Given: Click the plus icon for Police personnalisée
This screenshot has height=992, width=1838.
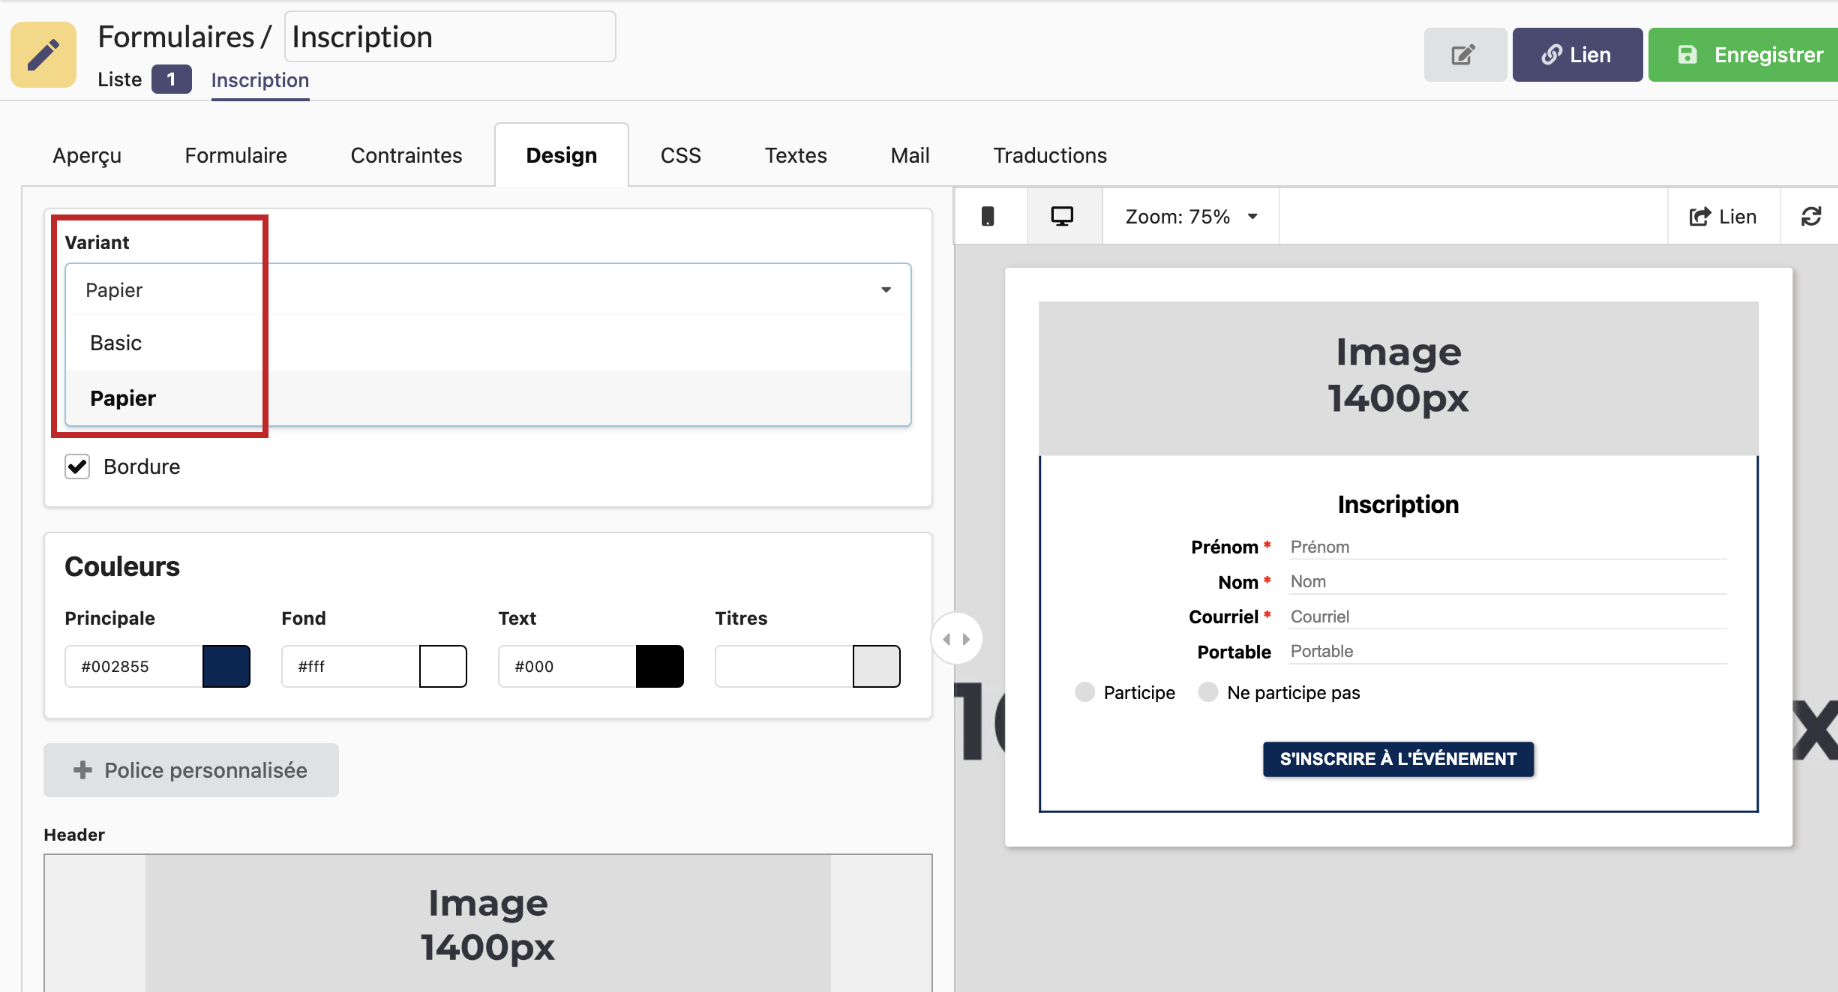Looking at the screenshot, I should coord(83,770).
